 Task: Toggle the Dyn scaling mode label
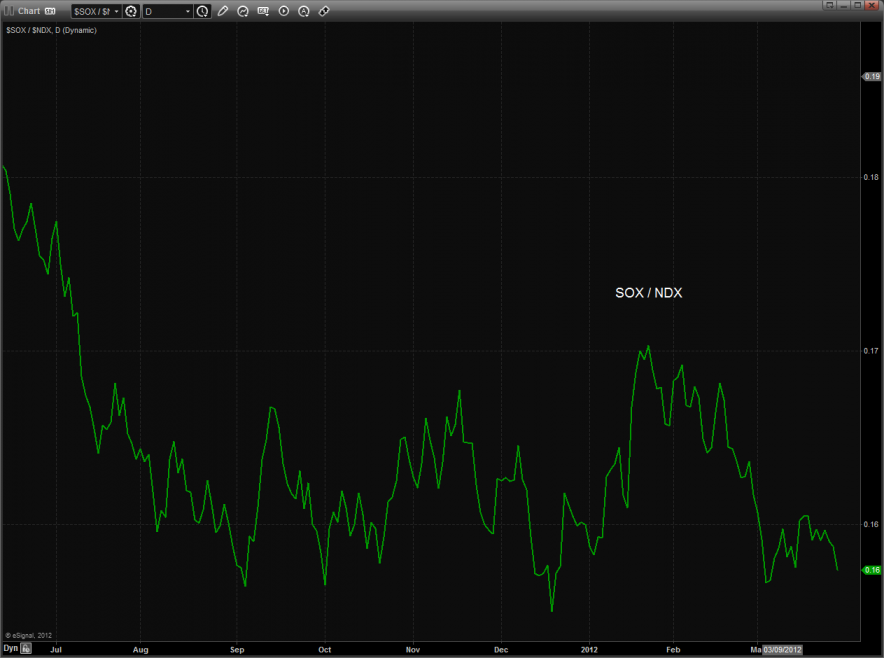point(10,648)
